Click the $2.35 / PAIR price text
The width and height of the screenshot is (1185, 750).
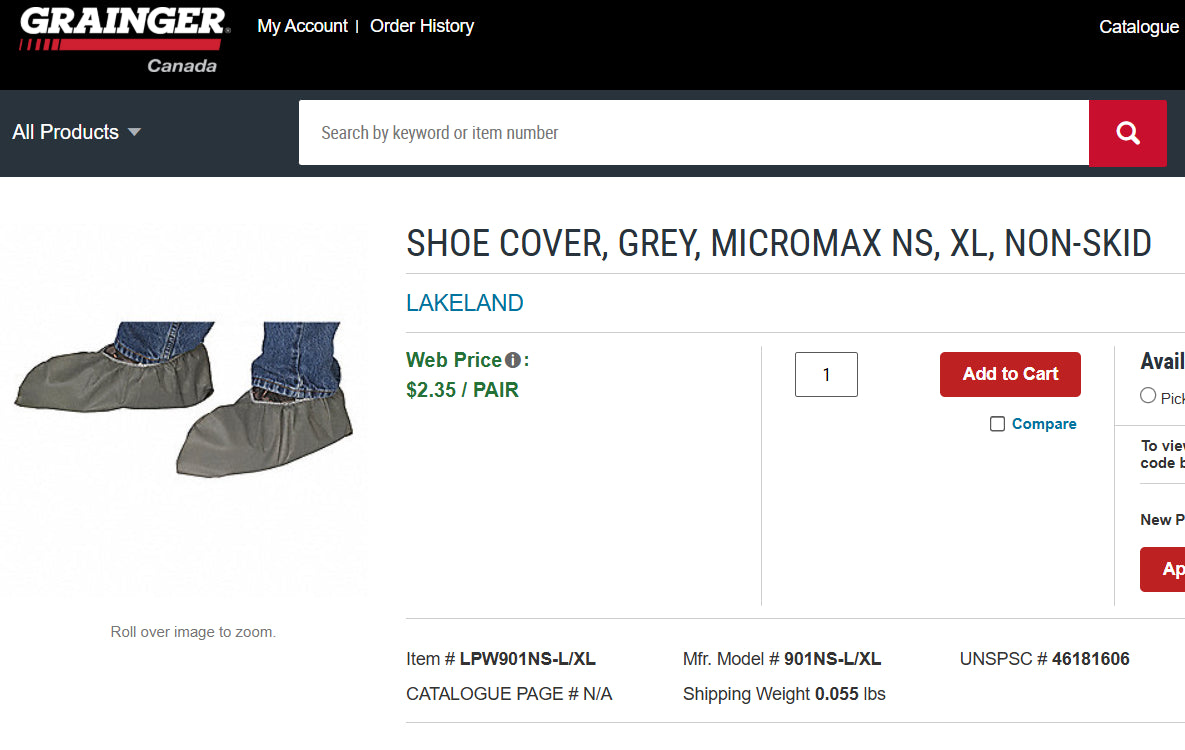point(462,390)
